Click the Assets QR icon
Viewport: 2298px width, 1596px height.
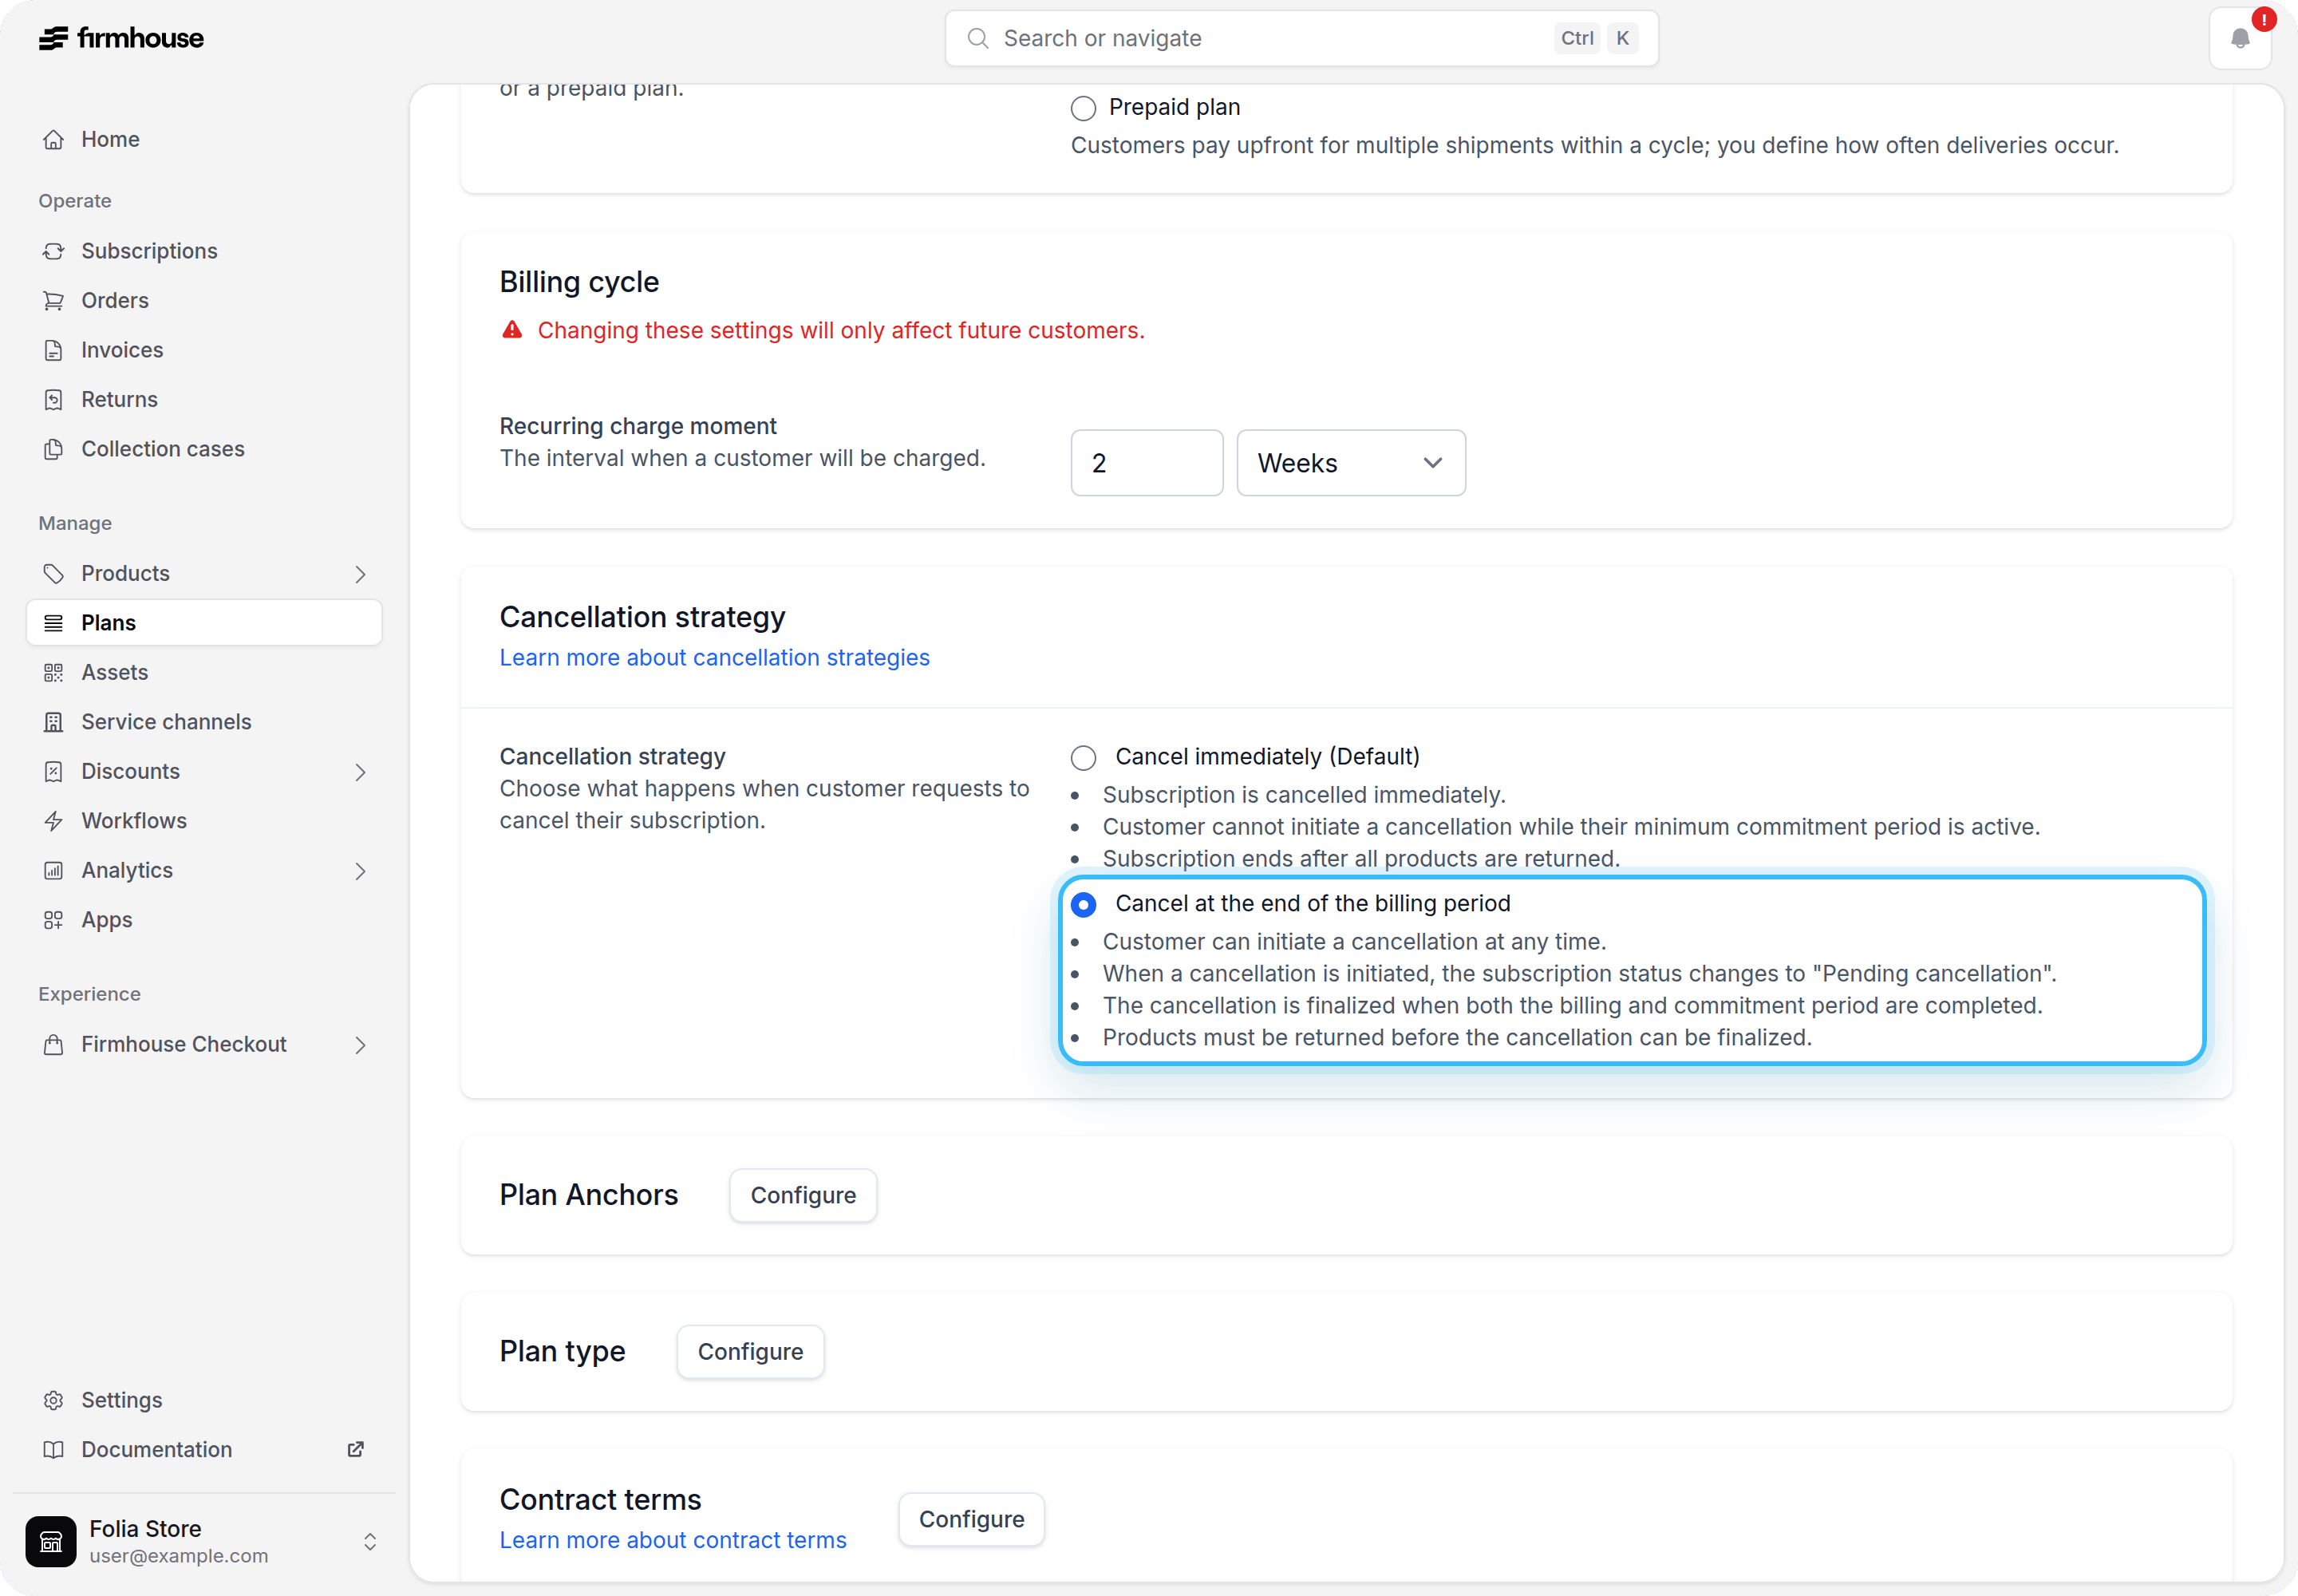pyautogui.click(x=54, y=672)
